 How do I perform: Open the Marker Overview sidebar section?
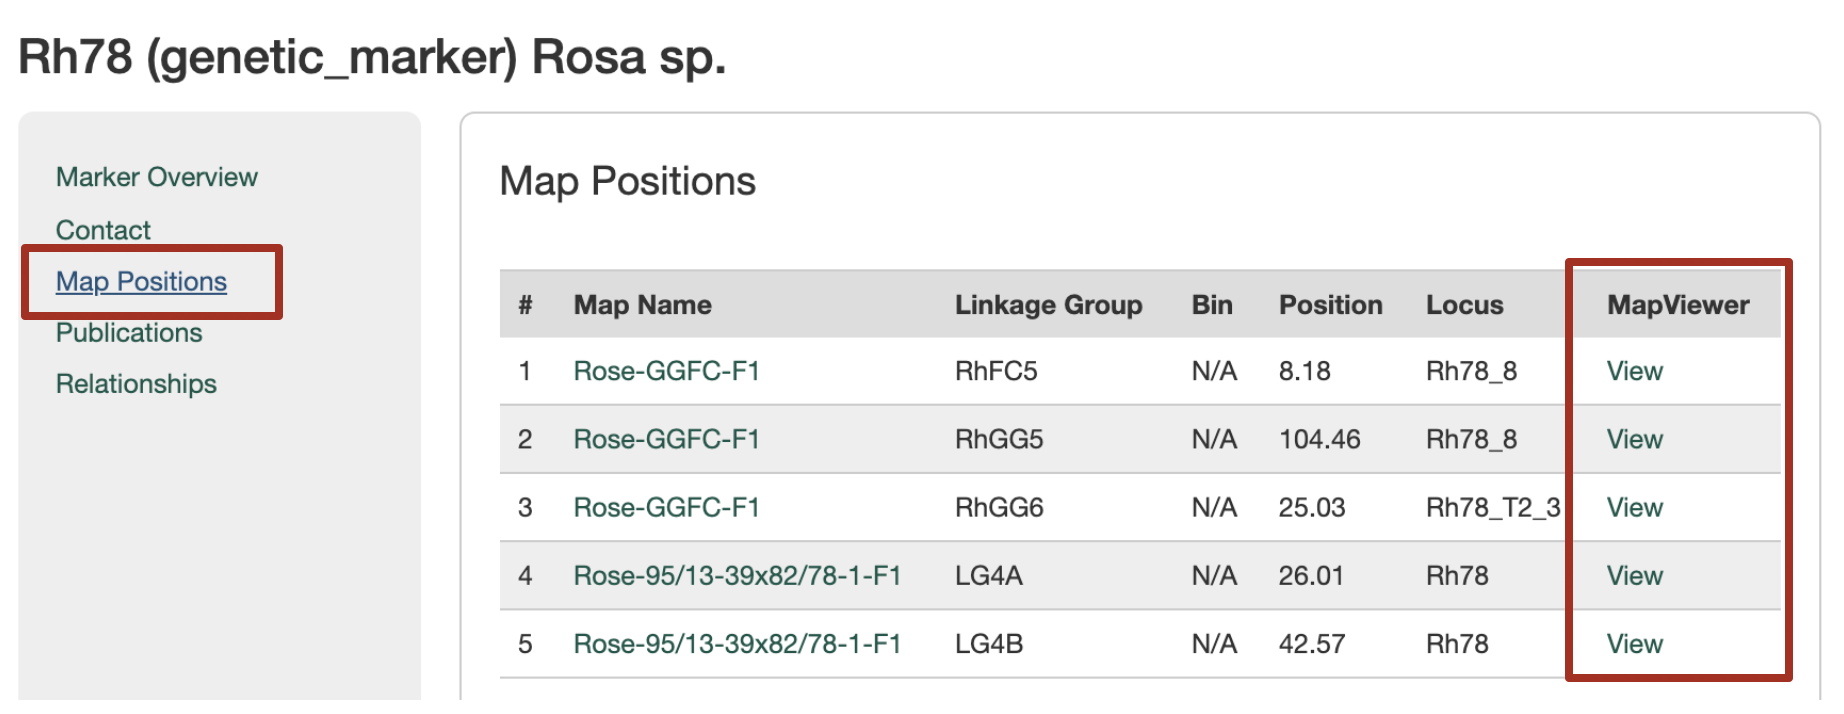pyautogui.click(x=156, y=177)
